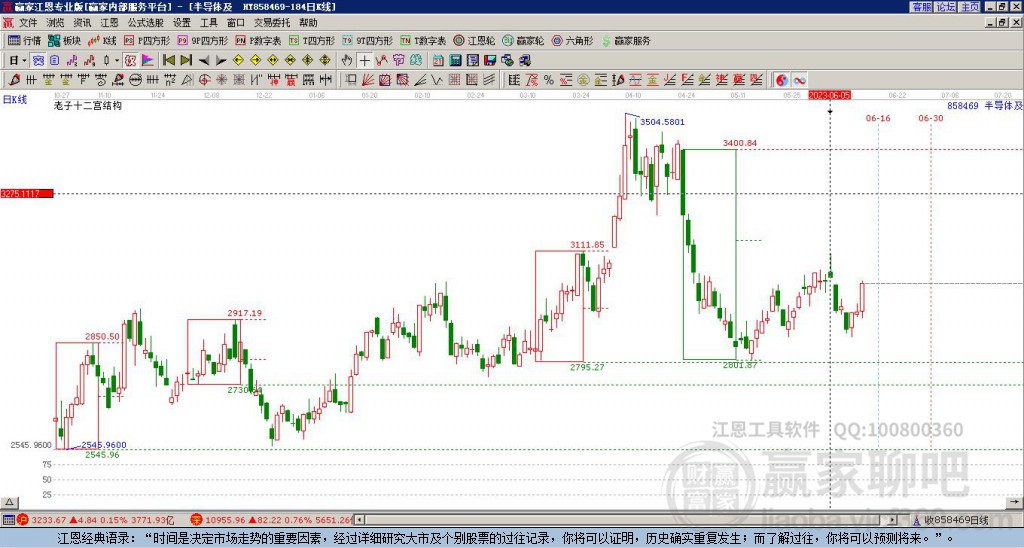
Task: Toggle the yin-yang icon
Action: 782,80
